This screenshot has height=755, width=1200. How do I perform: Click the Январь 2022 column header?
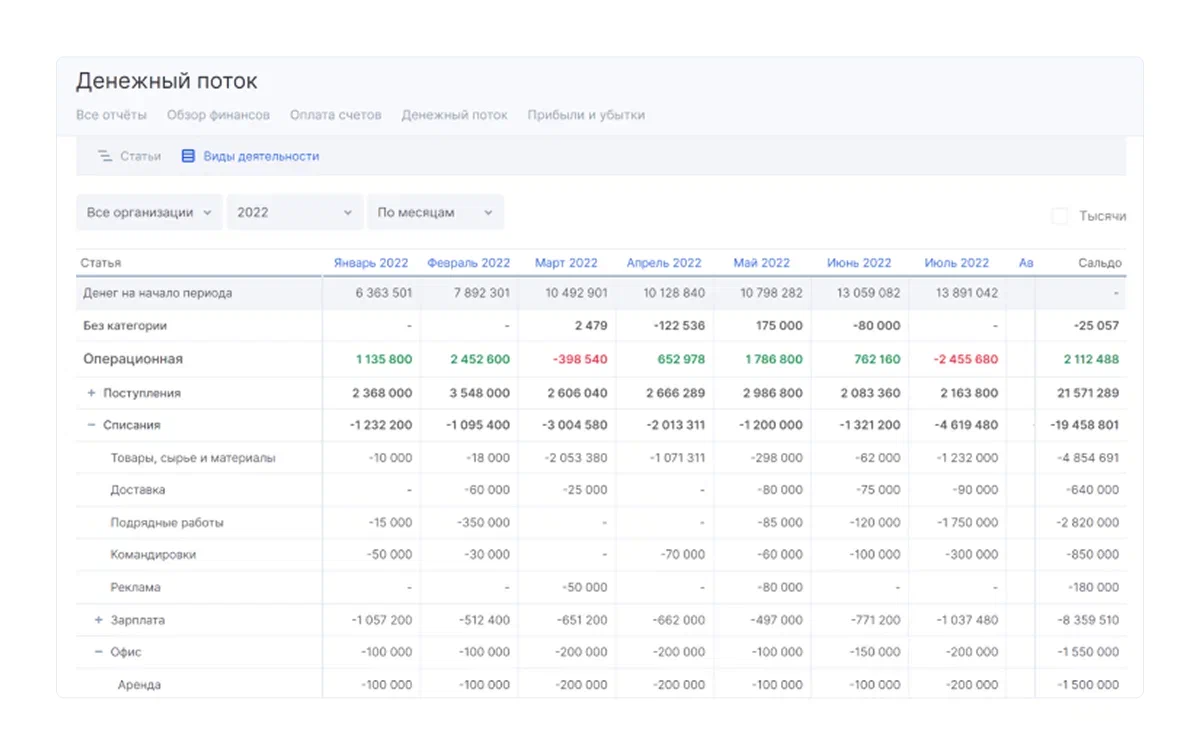tap(370, 263)
